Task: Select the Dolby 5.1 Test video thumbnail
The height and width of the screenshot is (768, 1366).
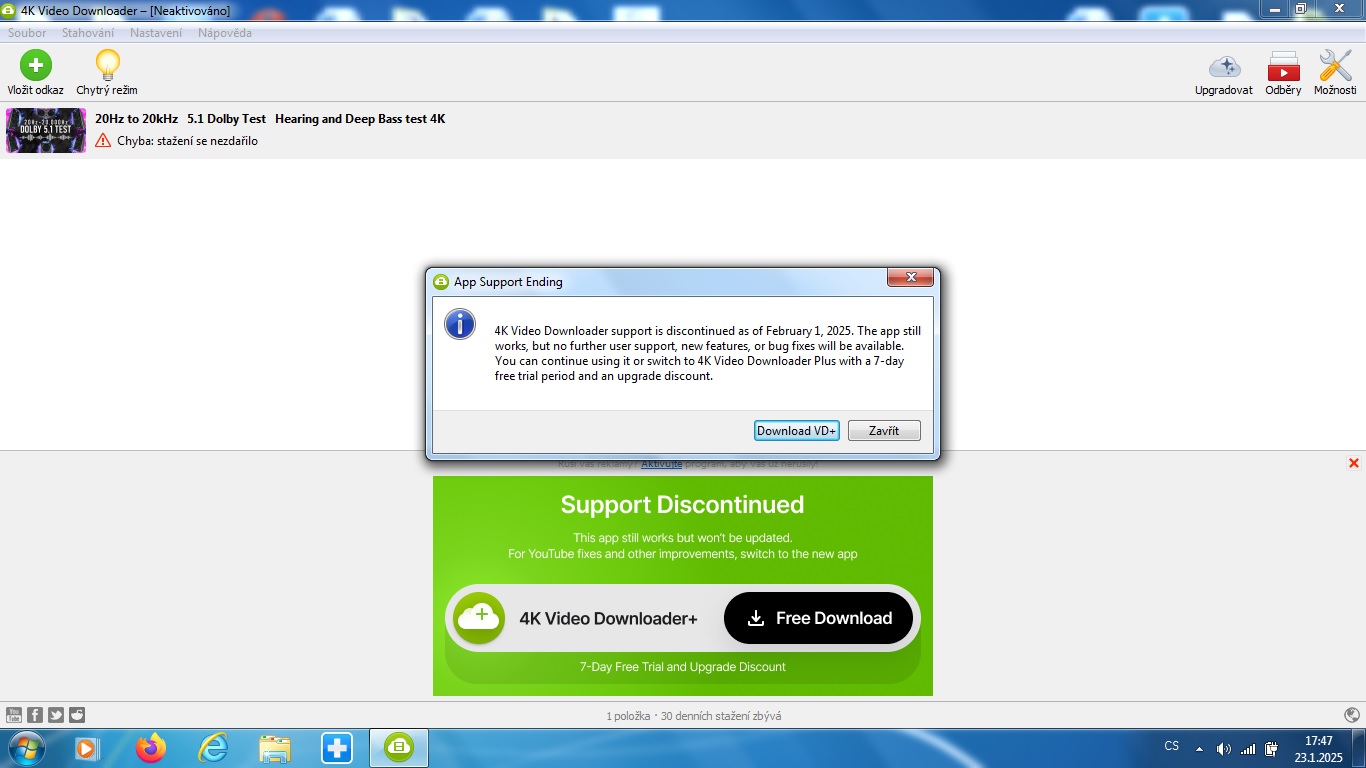Action: (x=46, y=130)
